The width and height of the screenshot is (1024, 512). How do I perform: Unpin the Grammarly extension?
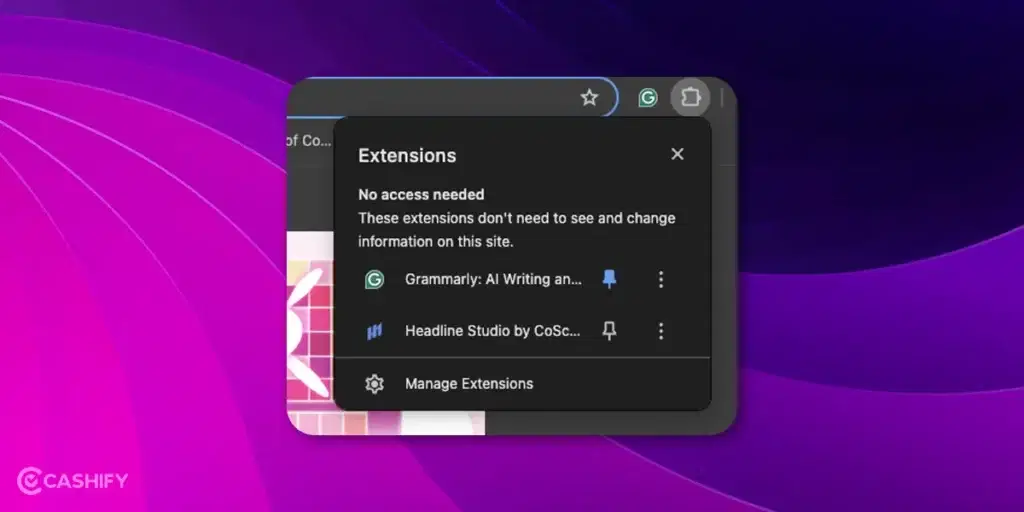click(x=609, y=280)
